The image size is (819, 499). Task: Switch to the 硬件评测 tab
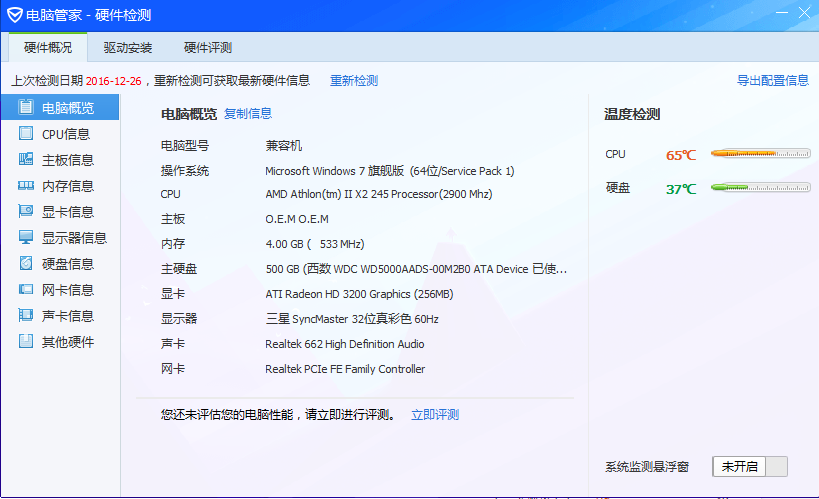[207, 48]
